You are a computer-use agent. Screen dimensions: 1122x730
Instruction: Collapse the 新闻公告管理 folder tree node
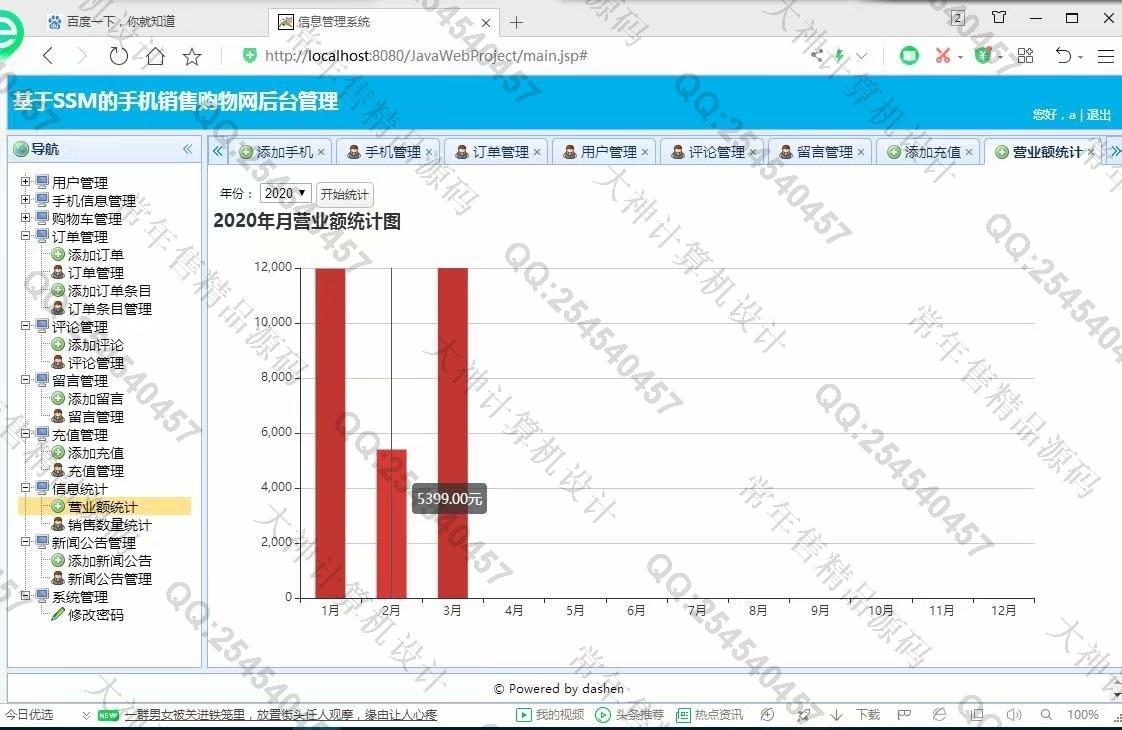point(26,542)
